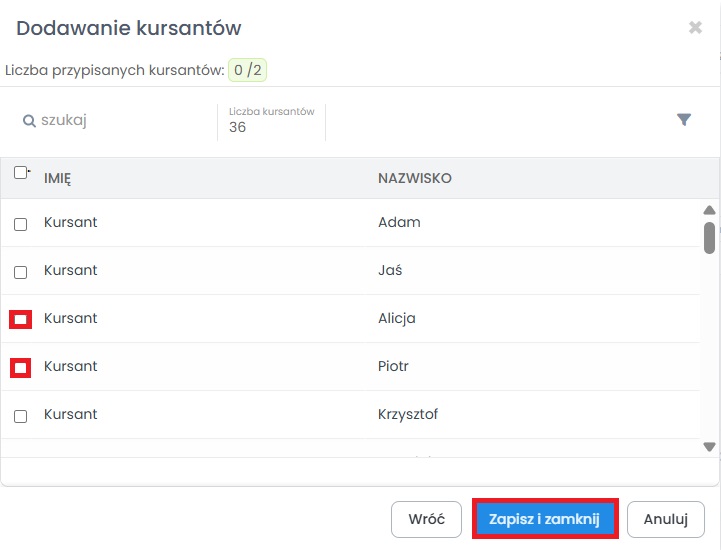Click the Wróć button

tap(426, 519)
